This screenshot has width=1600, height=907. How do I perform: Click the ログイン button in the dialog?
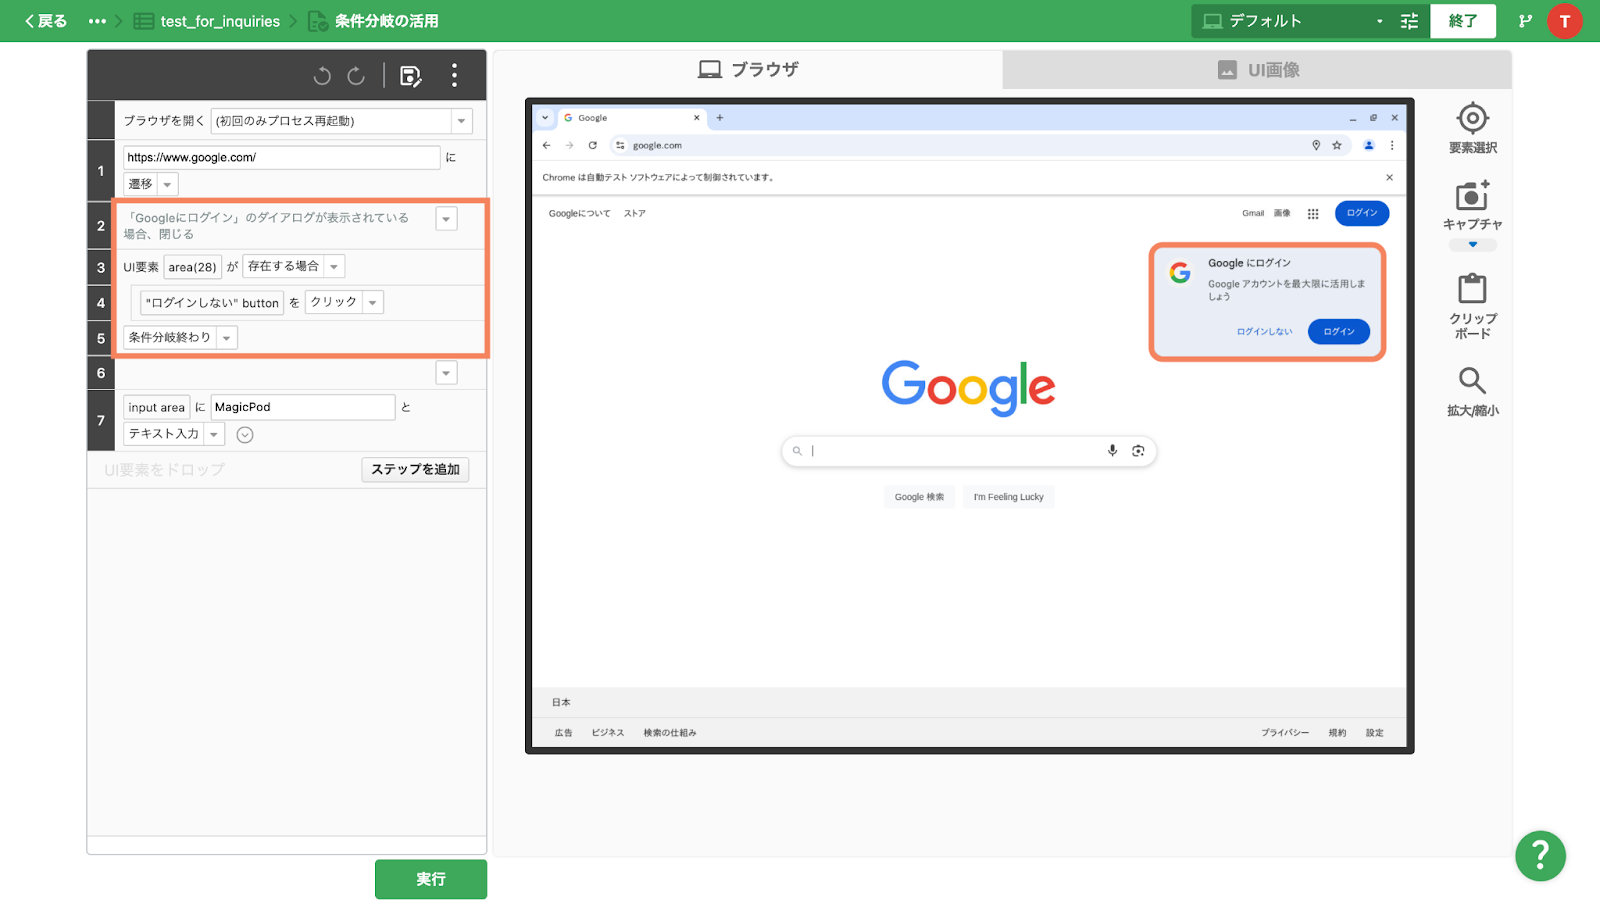pos(1339,332)
